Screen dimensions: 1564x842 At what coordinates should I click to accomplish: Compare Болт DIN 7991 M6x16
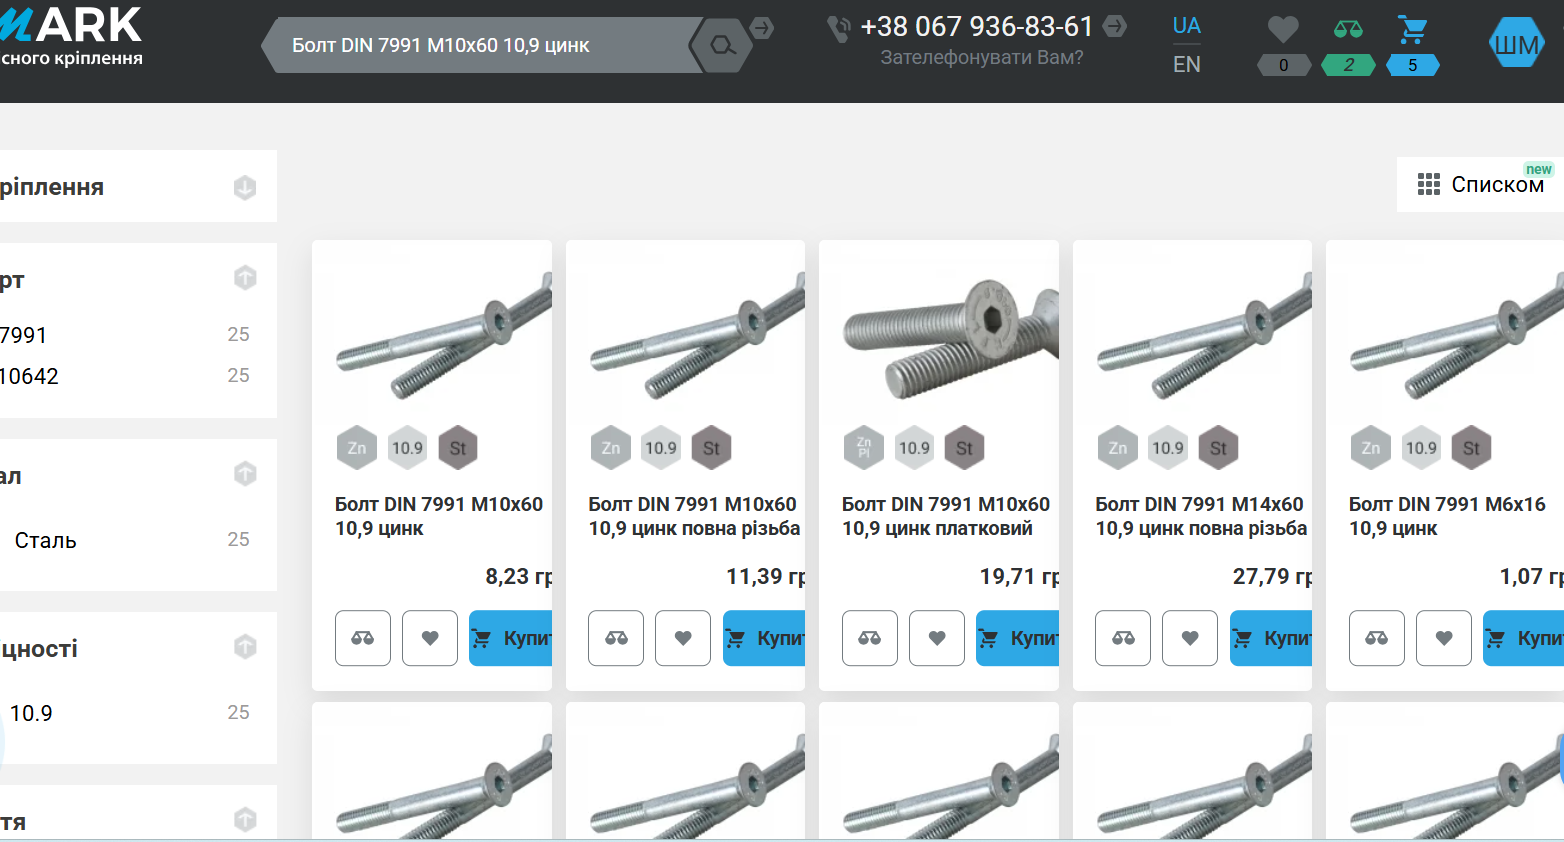1377,638
